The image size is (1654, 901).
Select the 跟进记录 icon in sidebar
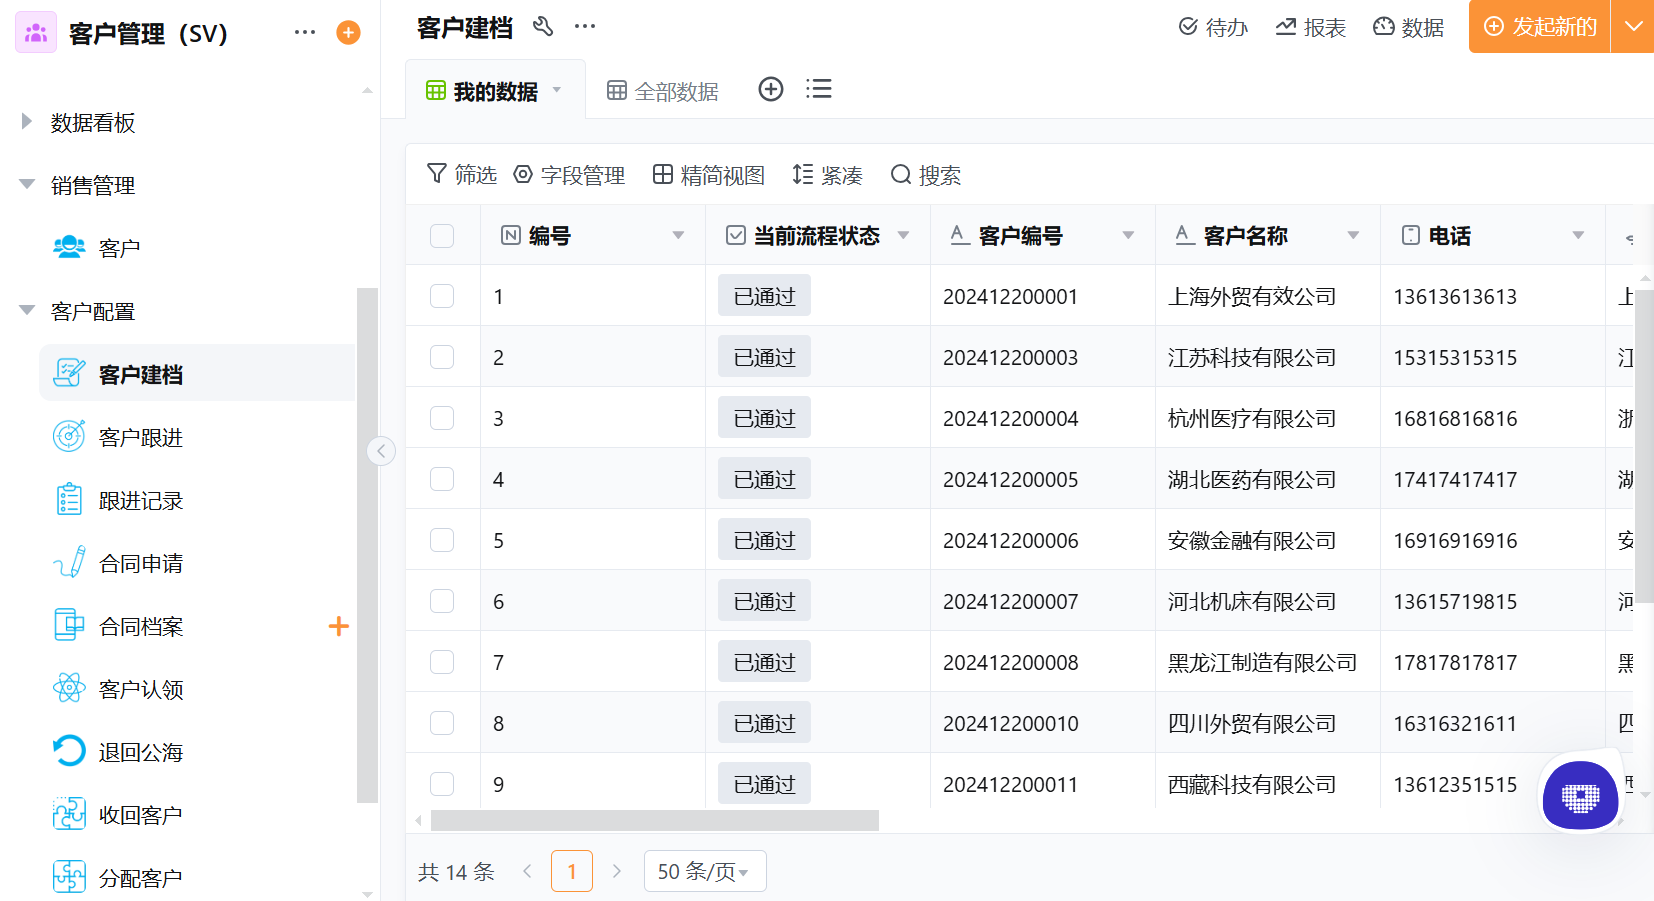68,499
